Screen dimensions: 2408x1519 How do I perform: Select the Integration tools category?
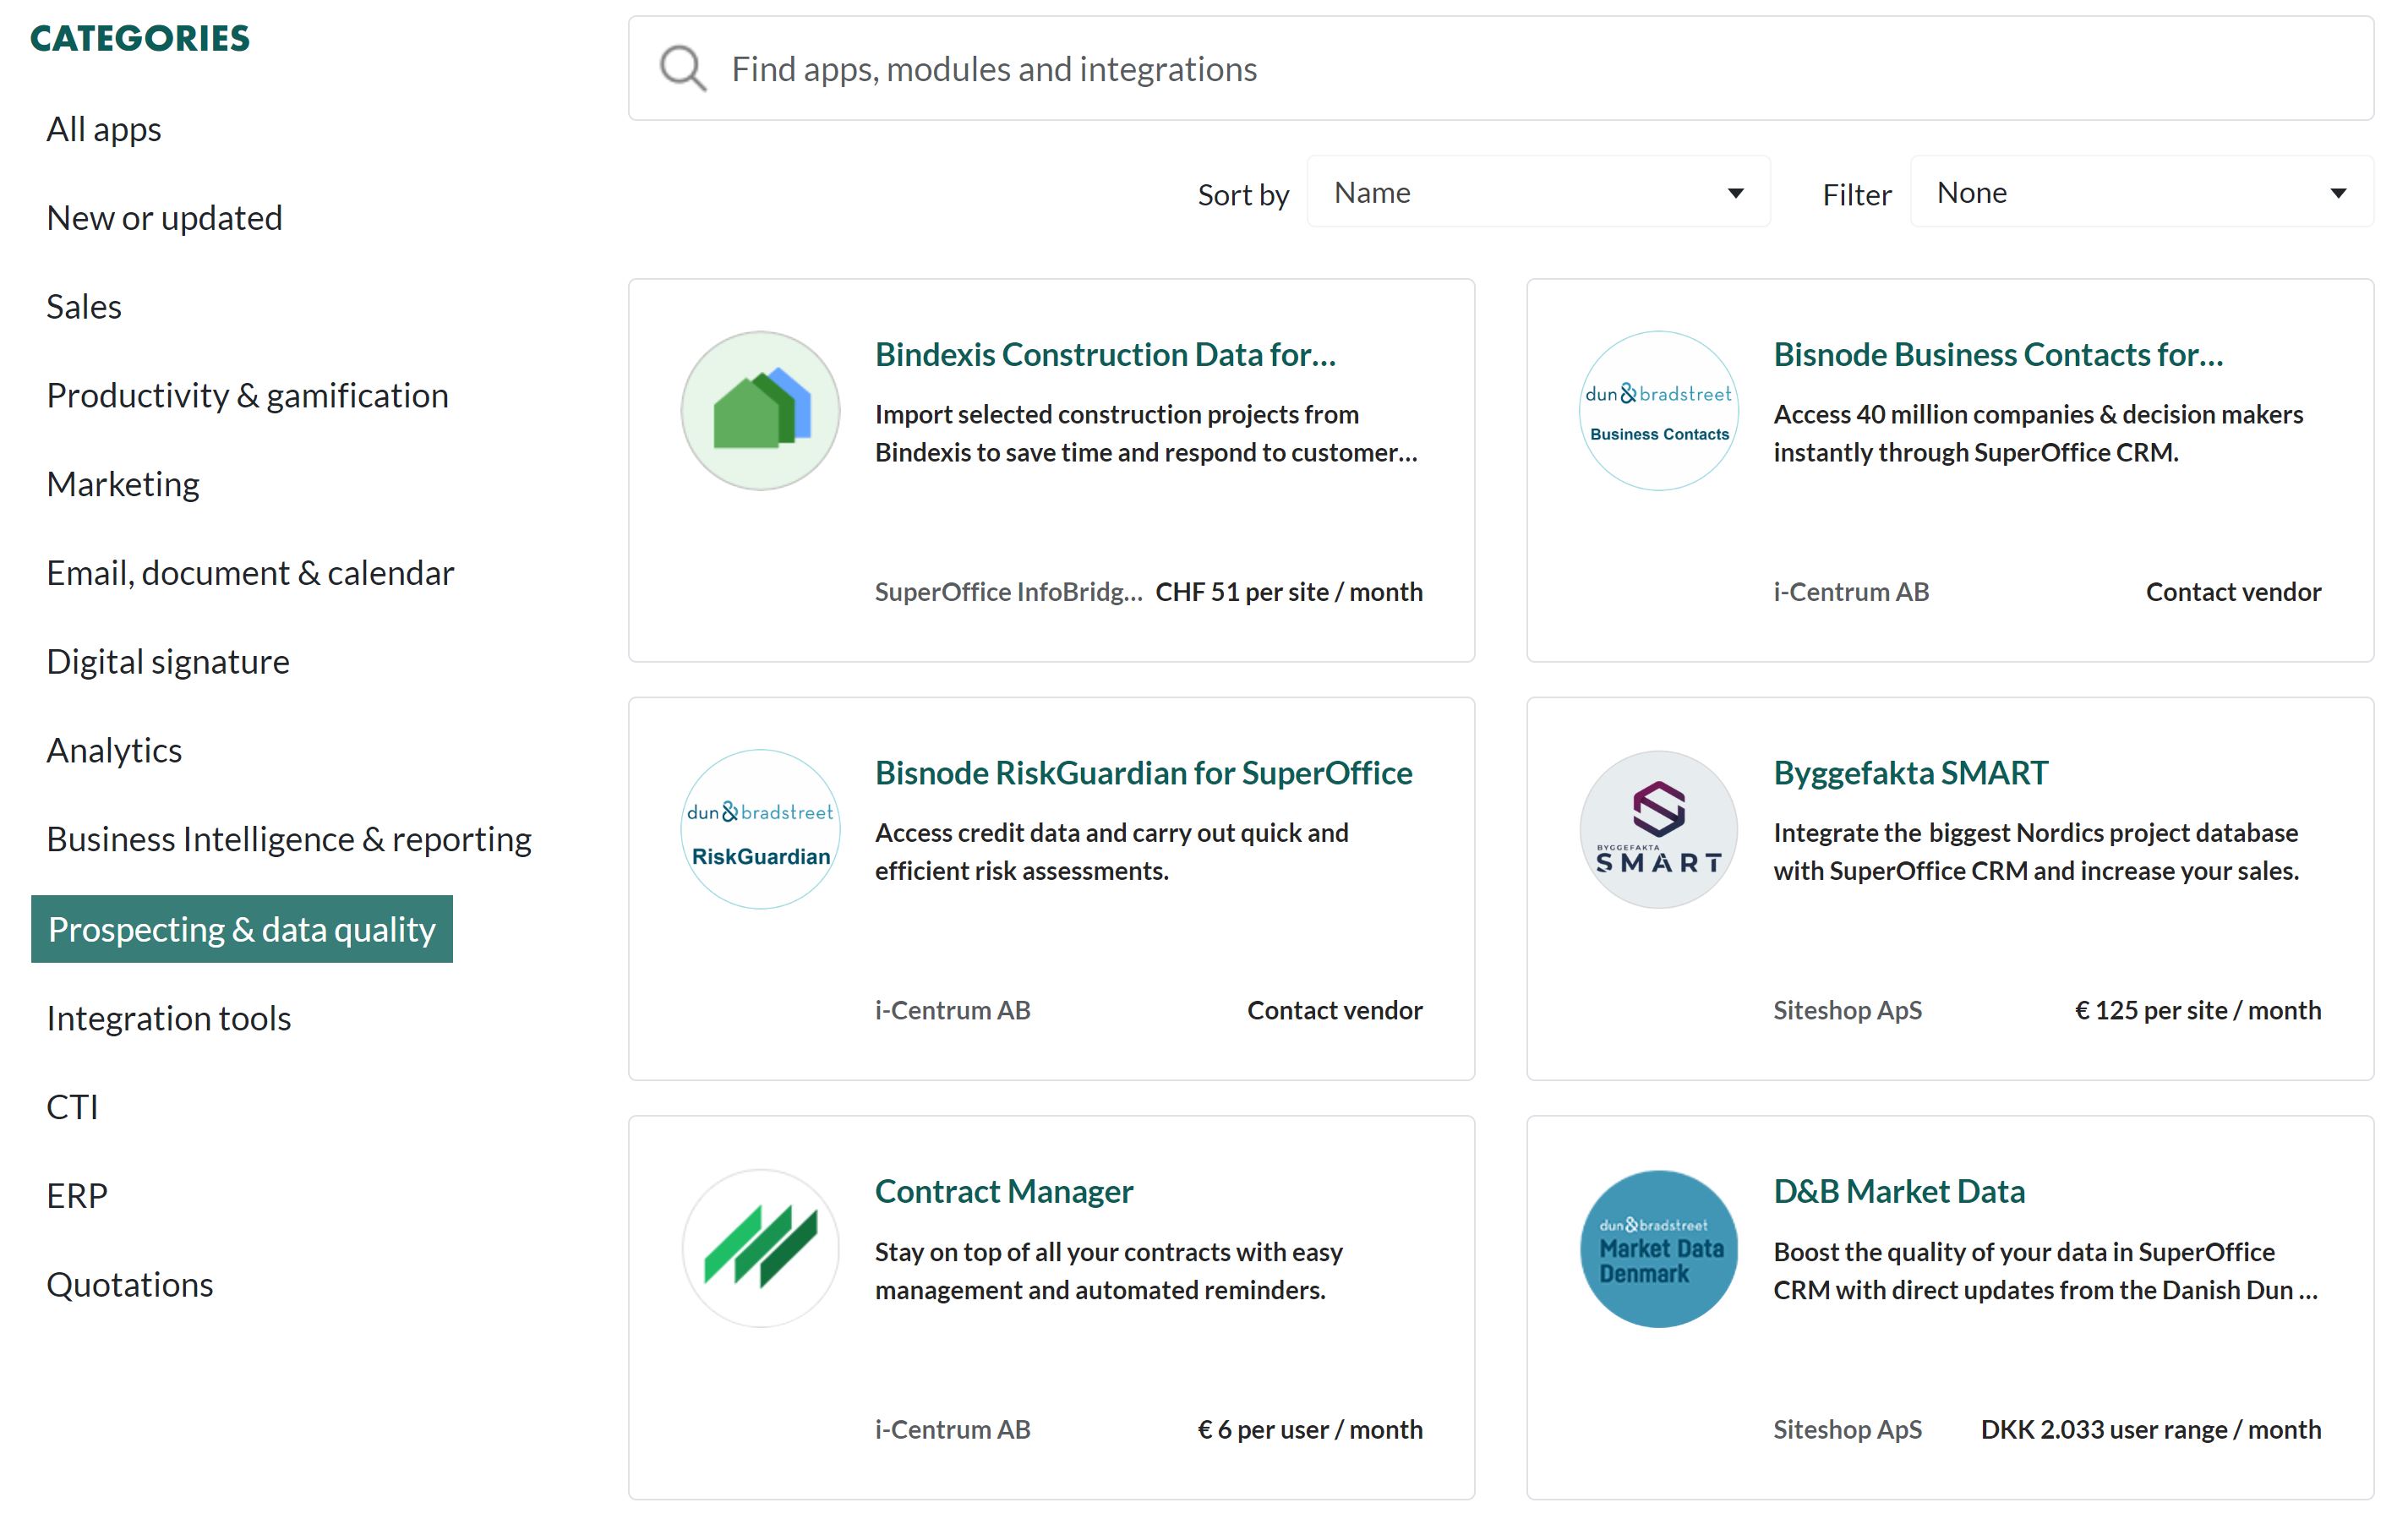(170, 1017)
